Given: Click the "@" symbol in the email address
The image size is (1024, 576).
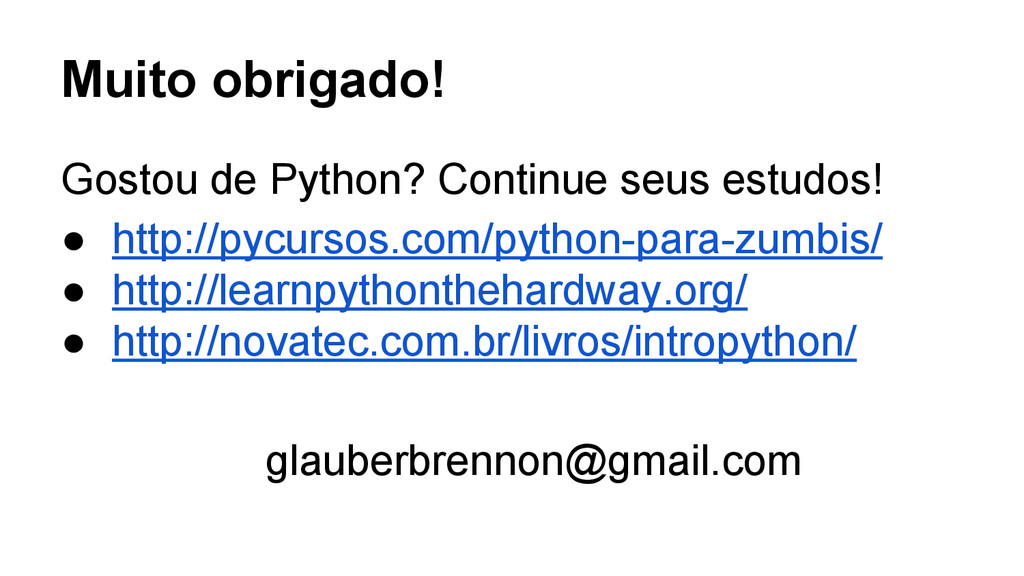Looking at the screenshot, I should tap(587, 463).
